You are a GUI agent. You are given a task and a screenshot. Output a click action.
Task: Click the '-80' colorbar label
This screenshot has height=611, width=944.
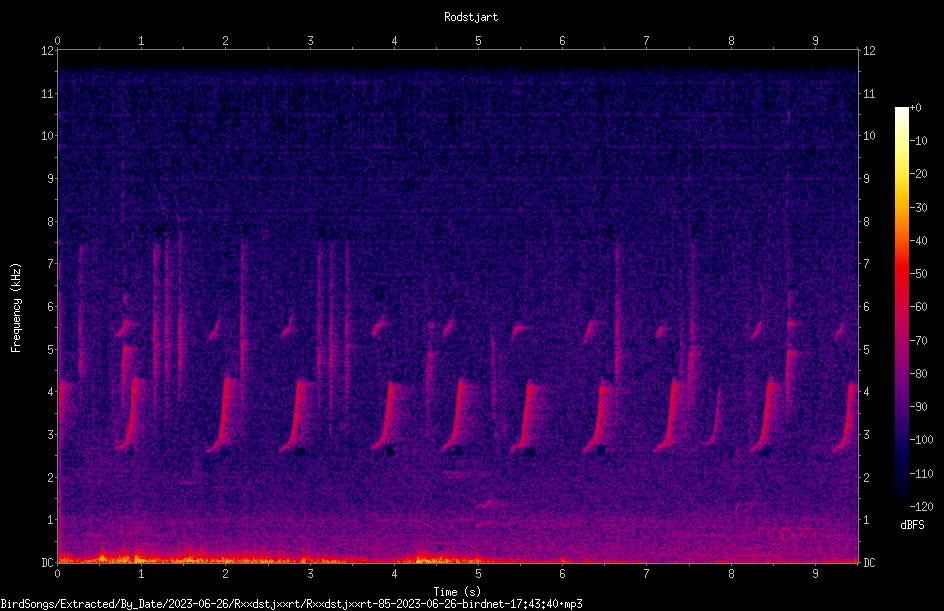coord(918,374)
